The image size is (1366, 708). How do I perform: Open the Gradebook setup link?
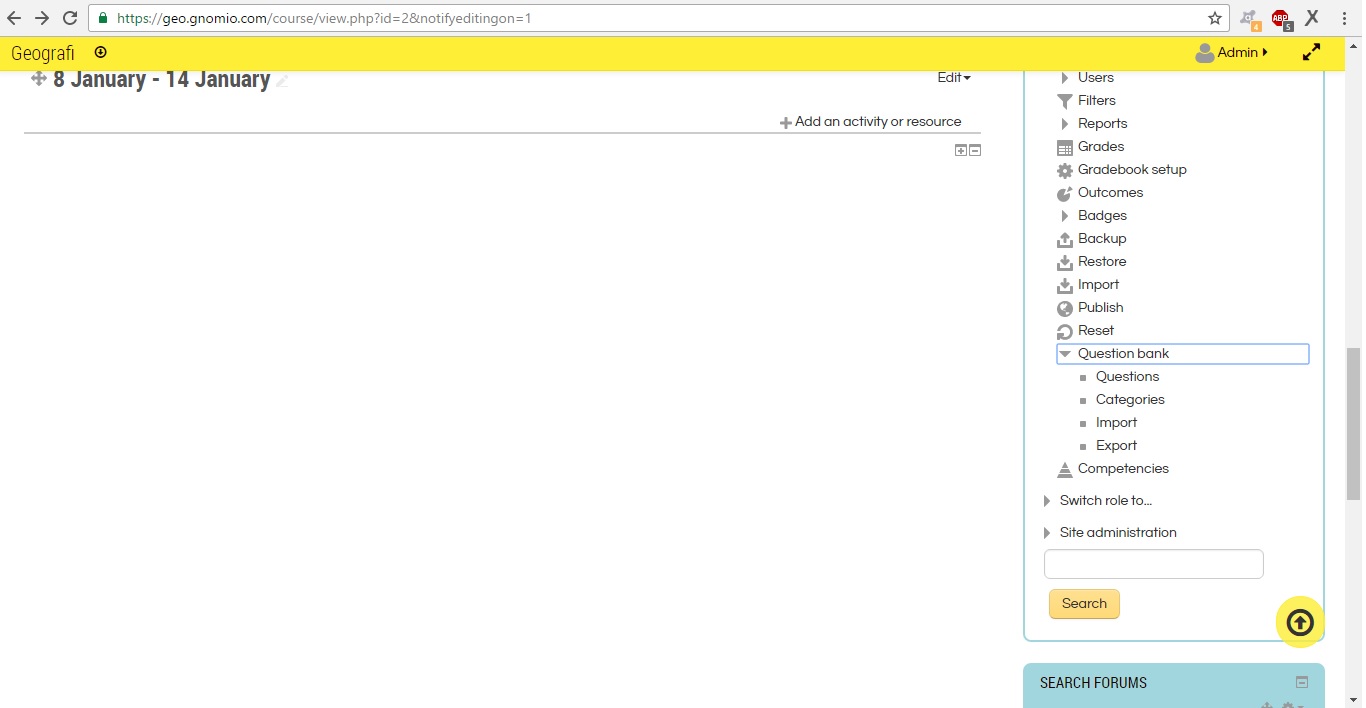1132,170
